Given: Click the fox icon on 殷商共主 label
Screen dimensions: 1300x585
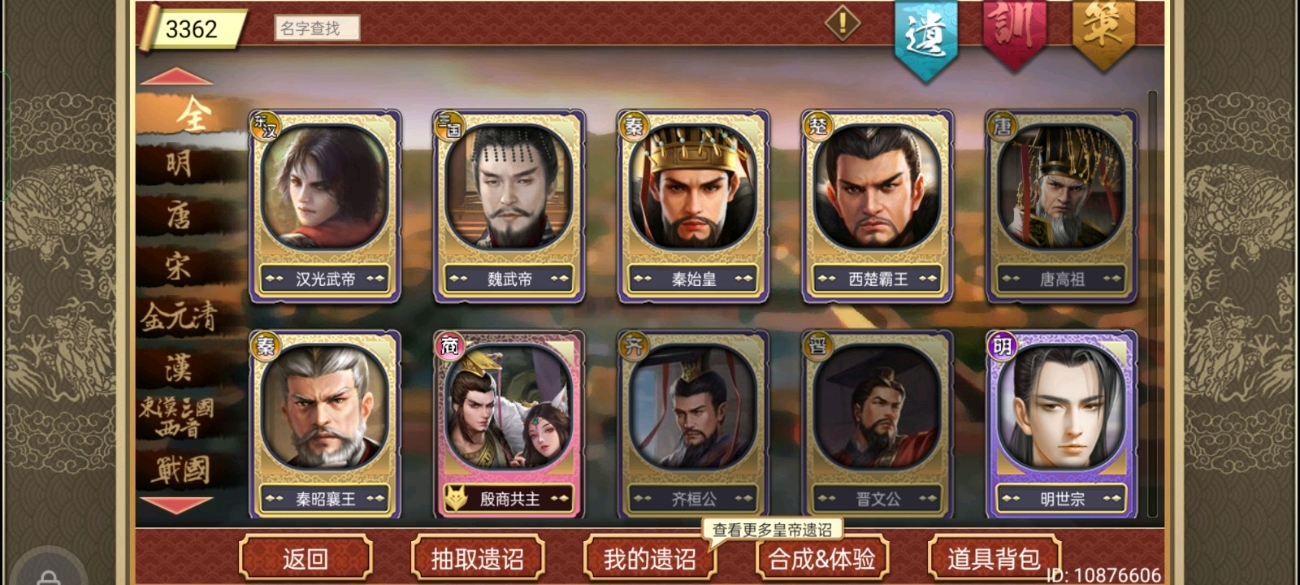Looking at the screenshot, I should [x=456, y=498].
